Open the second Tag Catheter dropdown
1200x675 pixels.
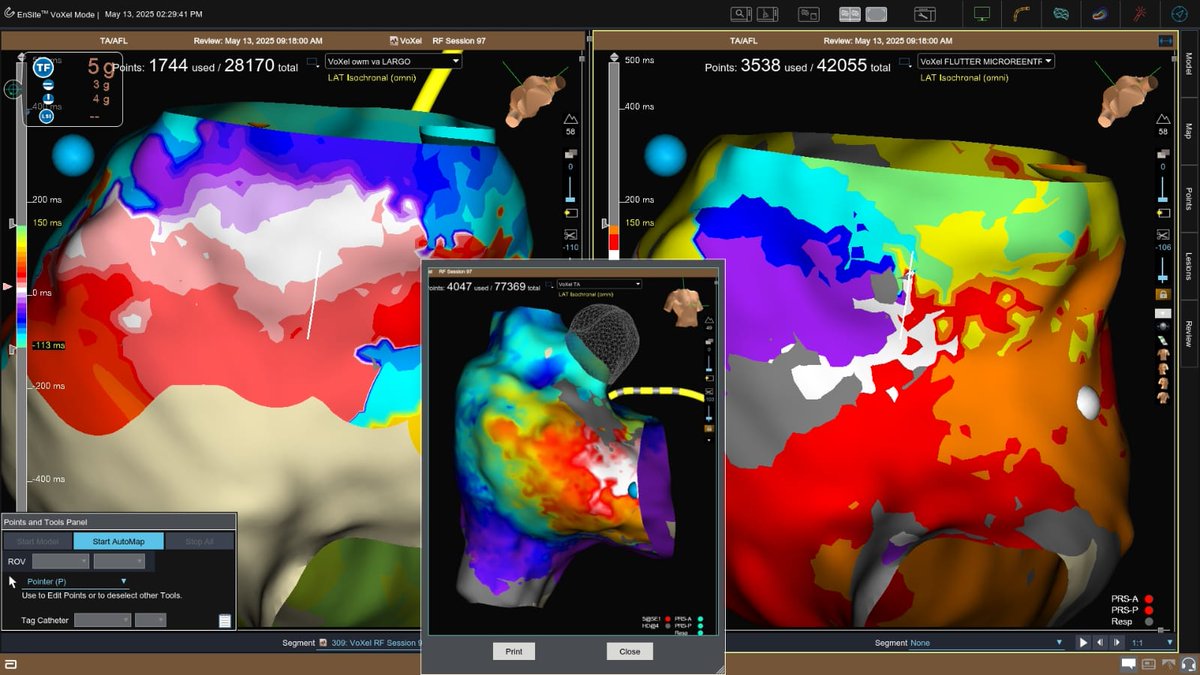pos(150,620)
